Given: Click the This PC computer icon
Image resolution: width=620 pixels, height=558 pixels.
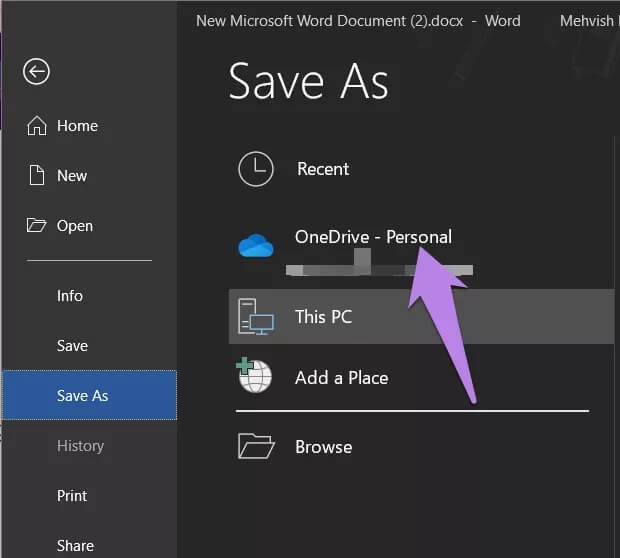Looking at the screenshot, I should coord(256,317).
